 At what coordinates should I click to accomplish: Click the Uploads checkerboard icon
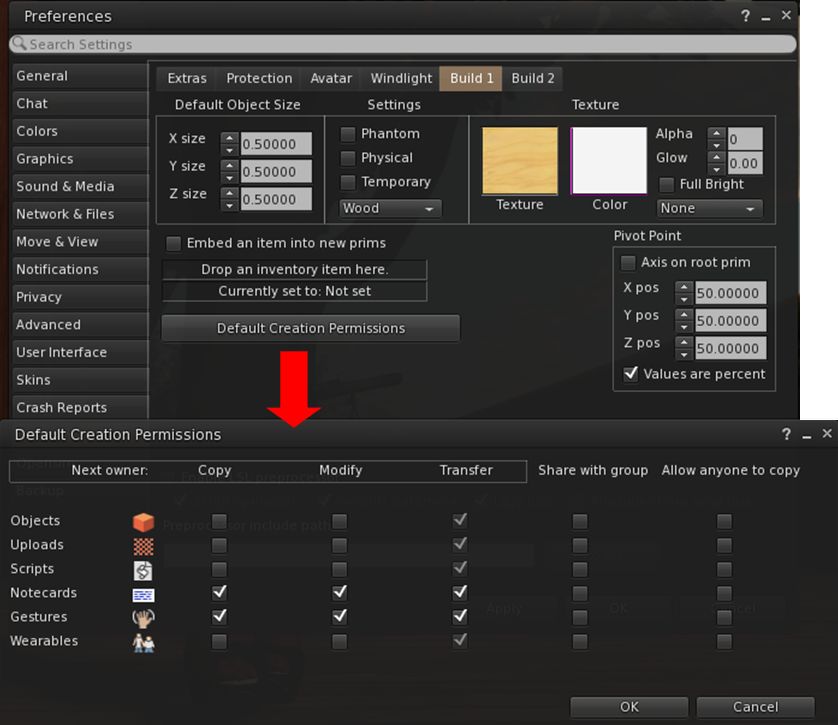(x=144, y=545)
